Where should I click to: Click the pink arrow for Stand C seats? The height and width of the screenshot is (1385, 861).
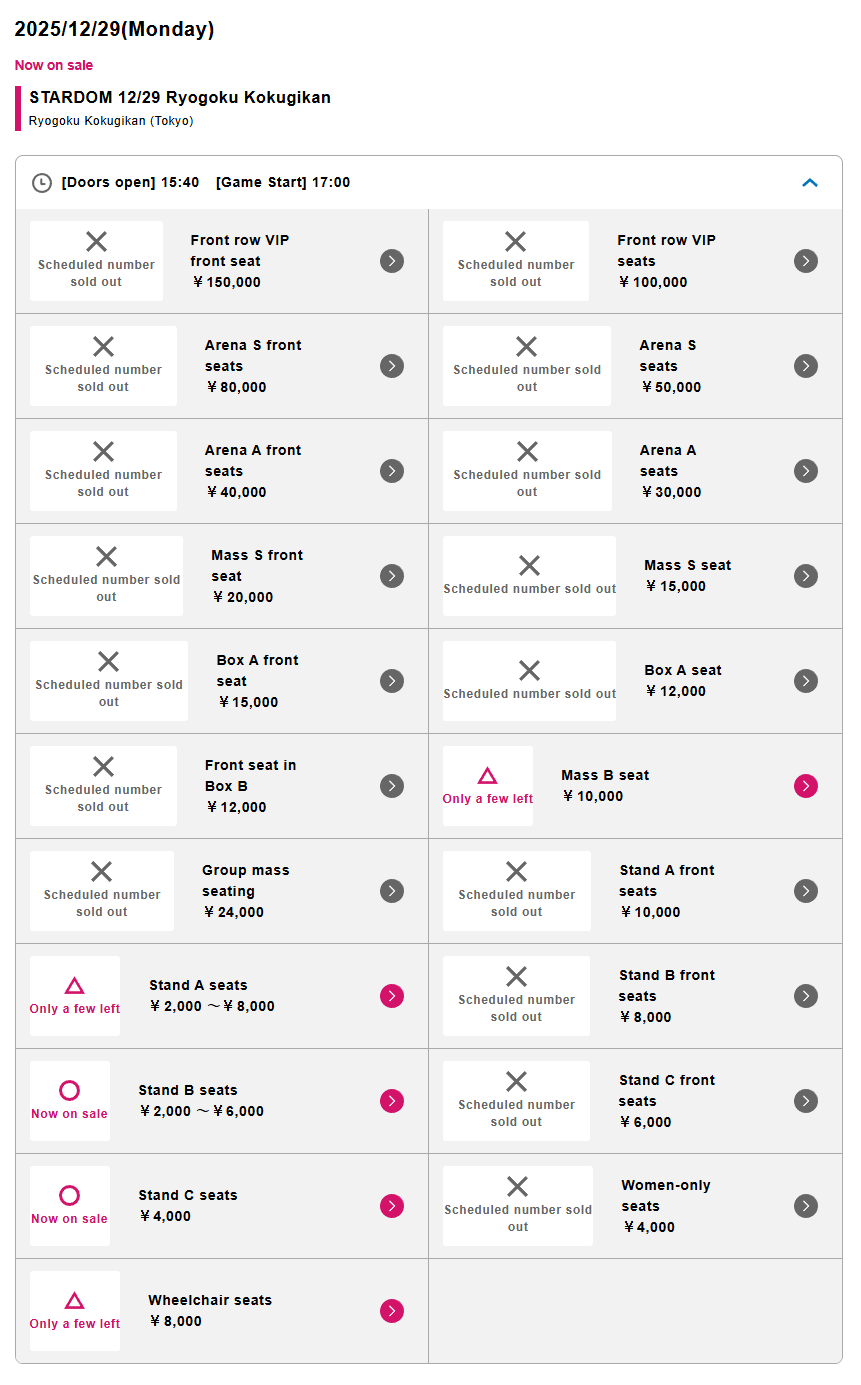click(392, 1206)
